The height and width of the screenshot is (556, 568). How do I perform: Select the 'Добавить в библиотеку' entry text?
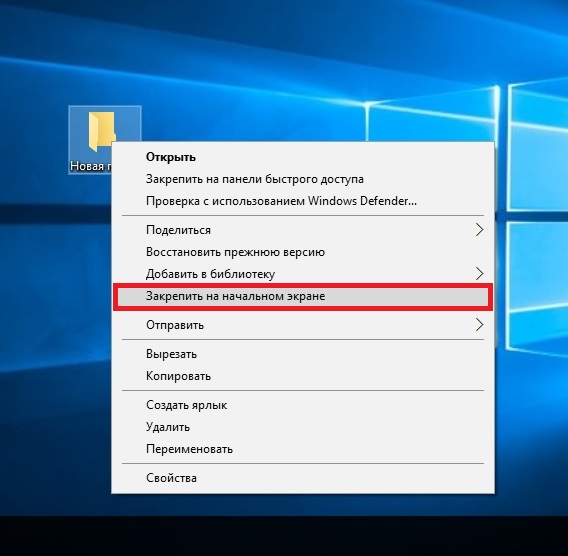coord(210,274)
